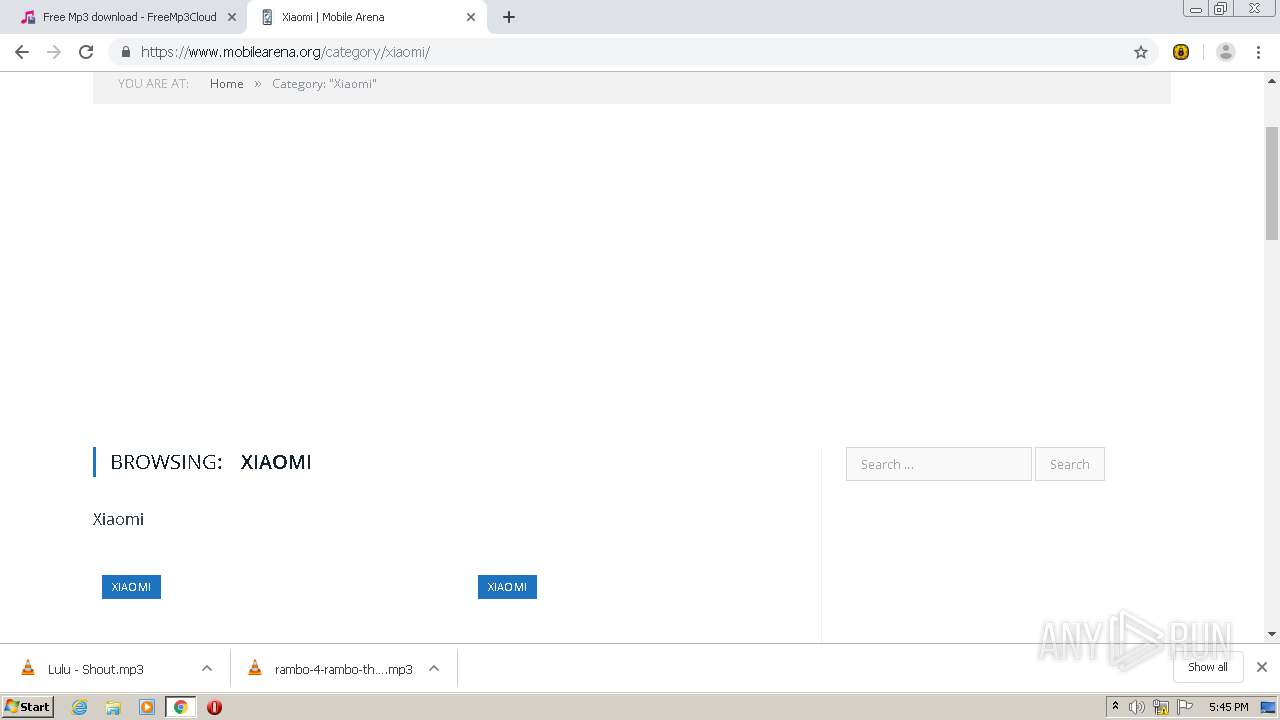Click the scrollbar up arrow
The height and width of the screenshot is (720, 1280).
[x=1272, y=79]
